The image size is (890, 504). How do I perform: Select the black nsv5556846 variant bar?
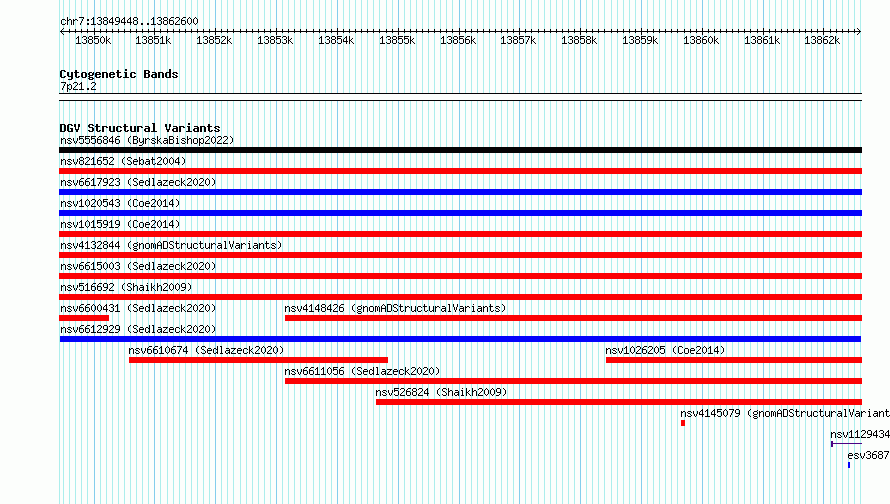click(460, 150)
